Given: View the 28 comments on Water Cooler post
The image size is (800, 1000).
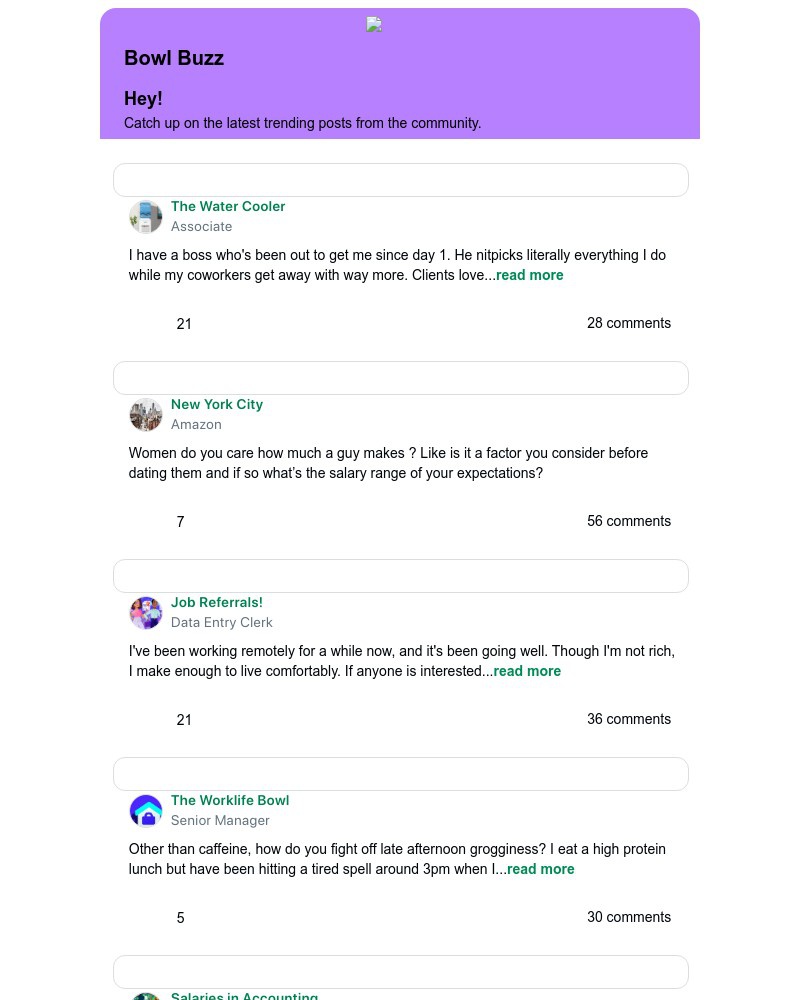Looking at the screenshot, I should (629, 324).
